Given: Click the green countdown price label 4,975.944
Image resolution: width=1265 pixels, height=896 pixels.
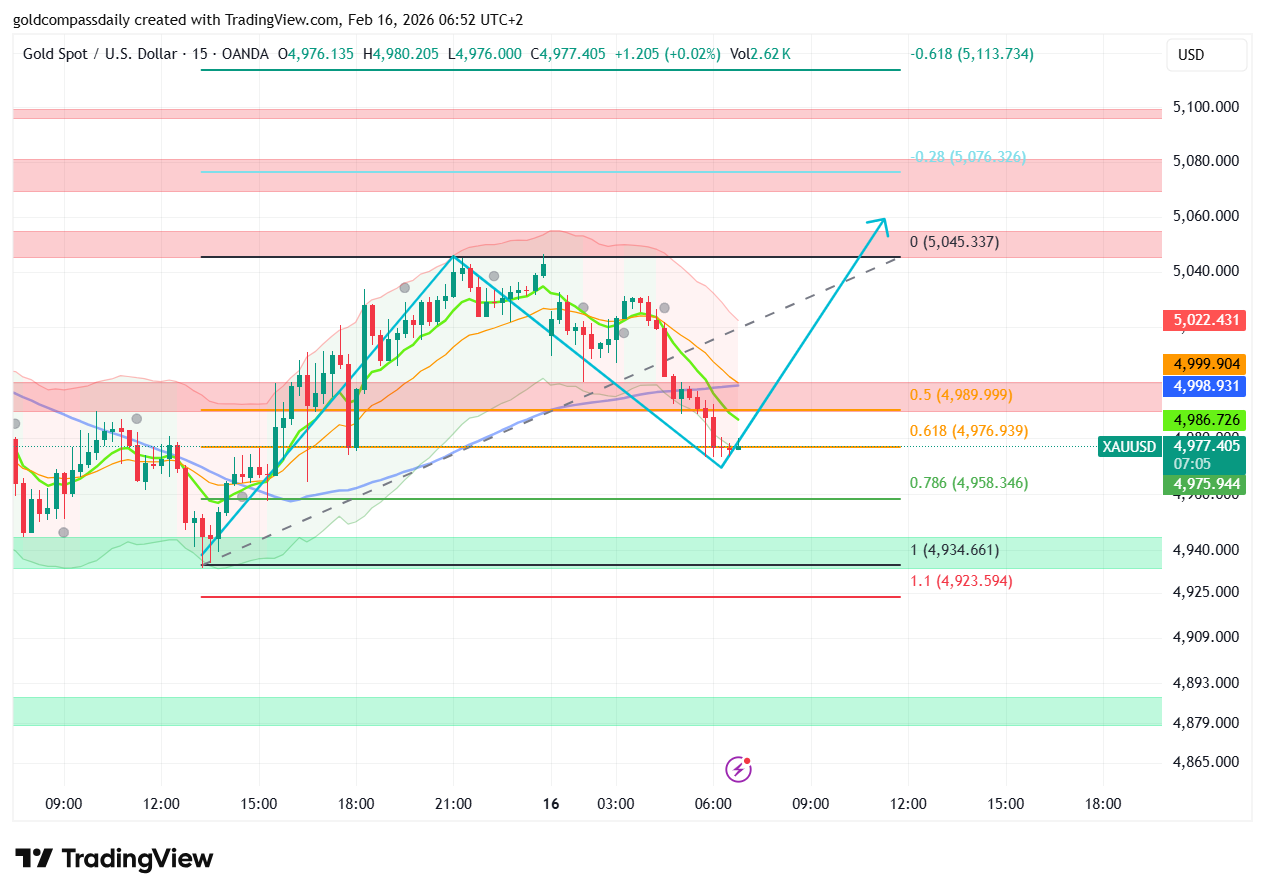Looking at the screenshot, I should pos(1204,484).
